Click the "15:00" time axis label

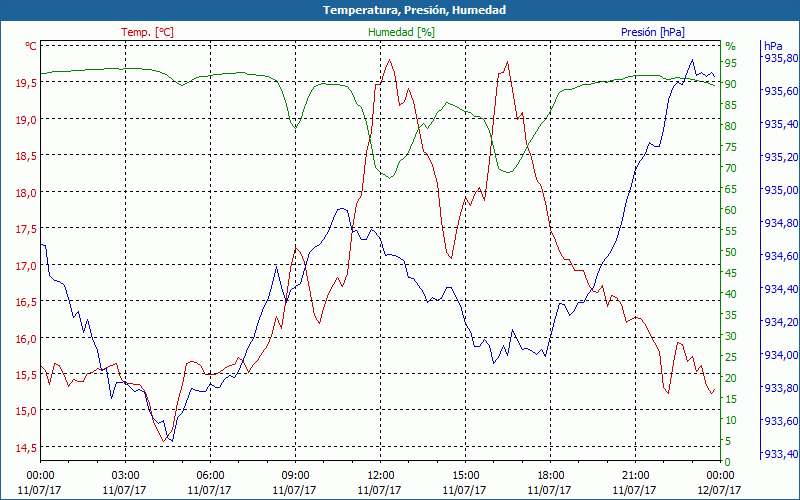(465, 476)
